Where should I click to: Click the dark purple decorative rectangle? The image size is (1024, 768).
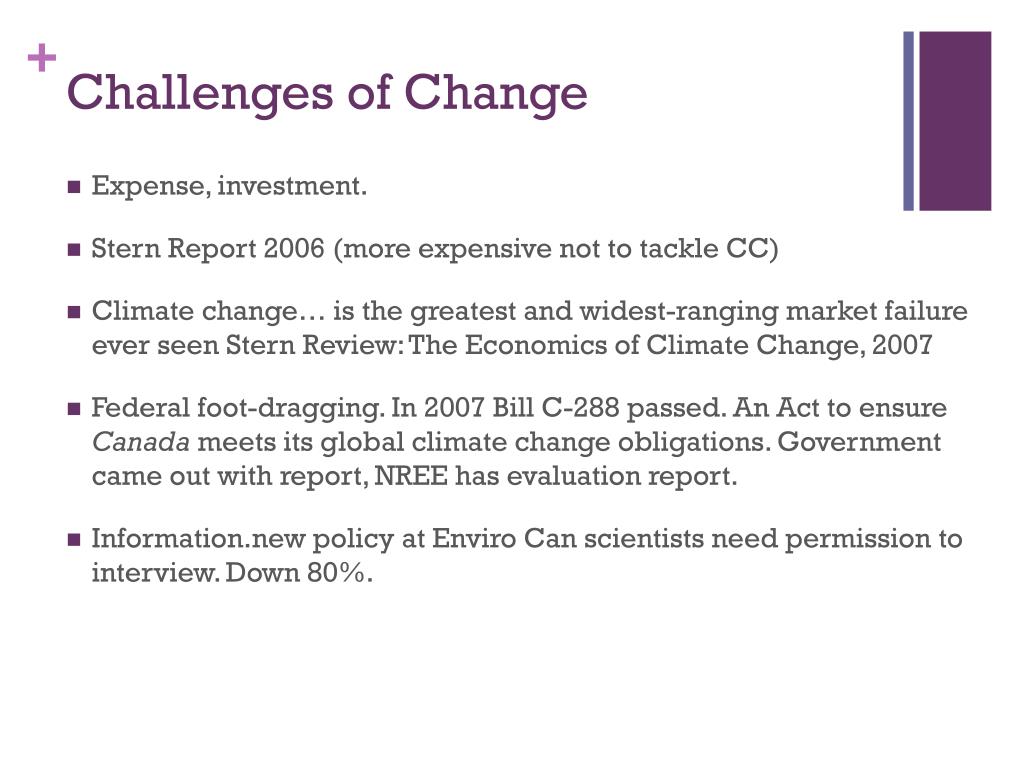pos(955,121)
